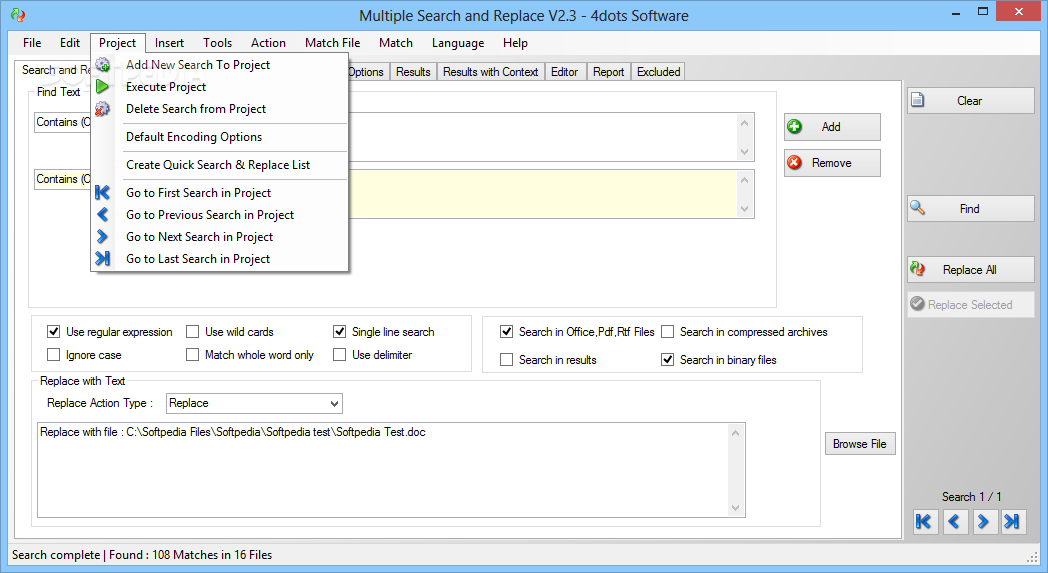Click the red cross icon on Remove button

coord(795,162)
